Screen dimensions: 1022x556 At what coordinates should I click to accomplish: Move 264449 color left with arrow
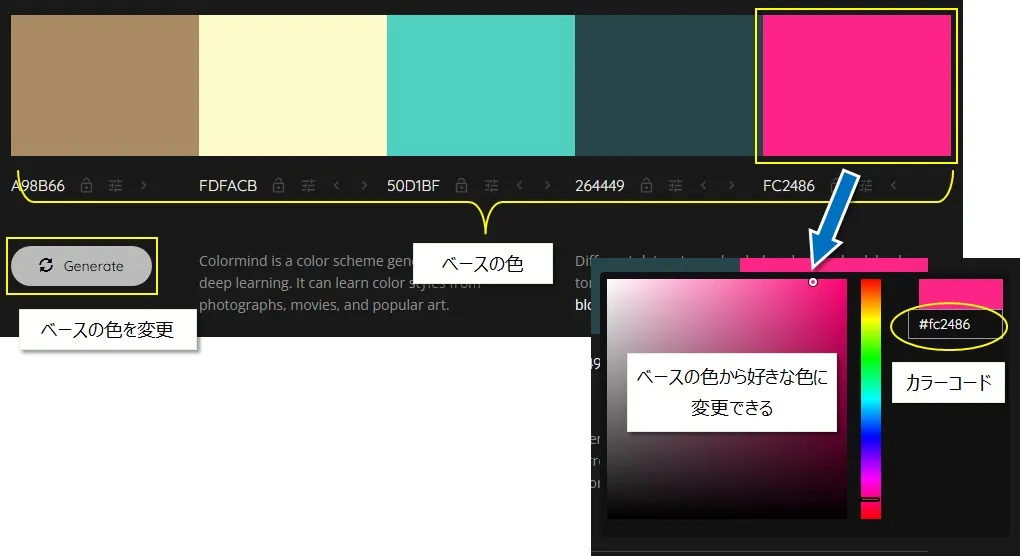[704, 185]
